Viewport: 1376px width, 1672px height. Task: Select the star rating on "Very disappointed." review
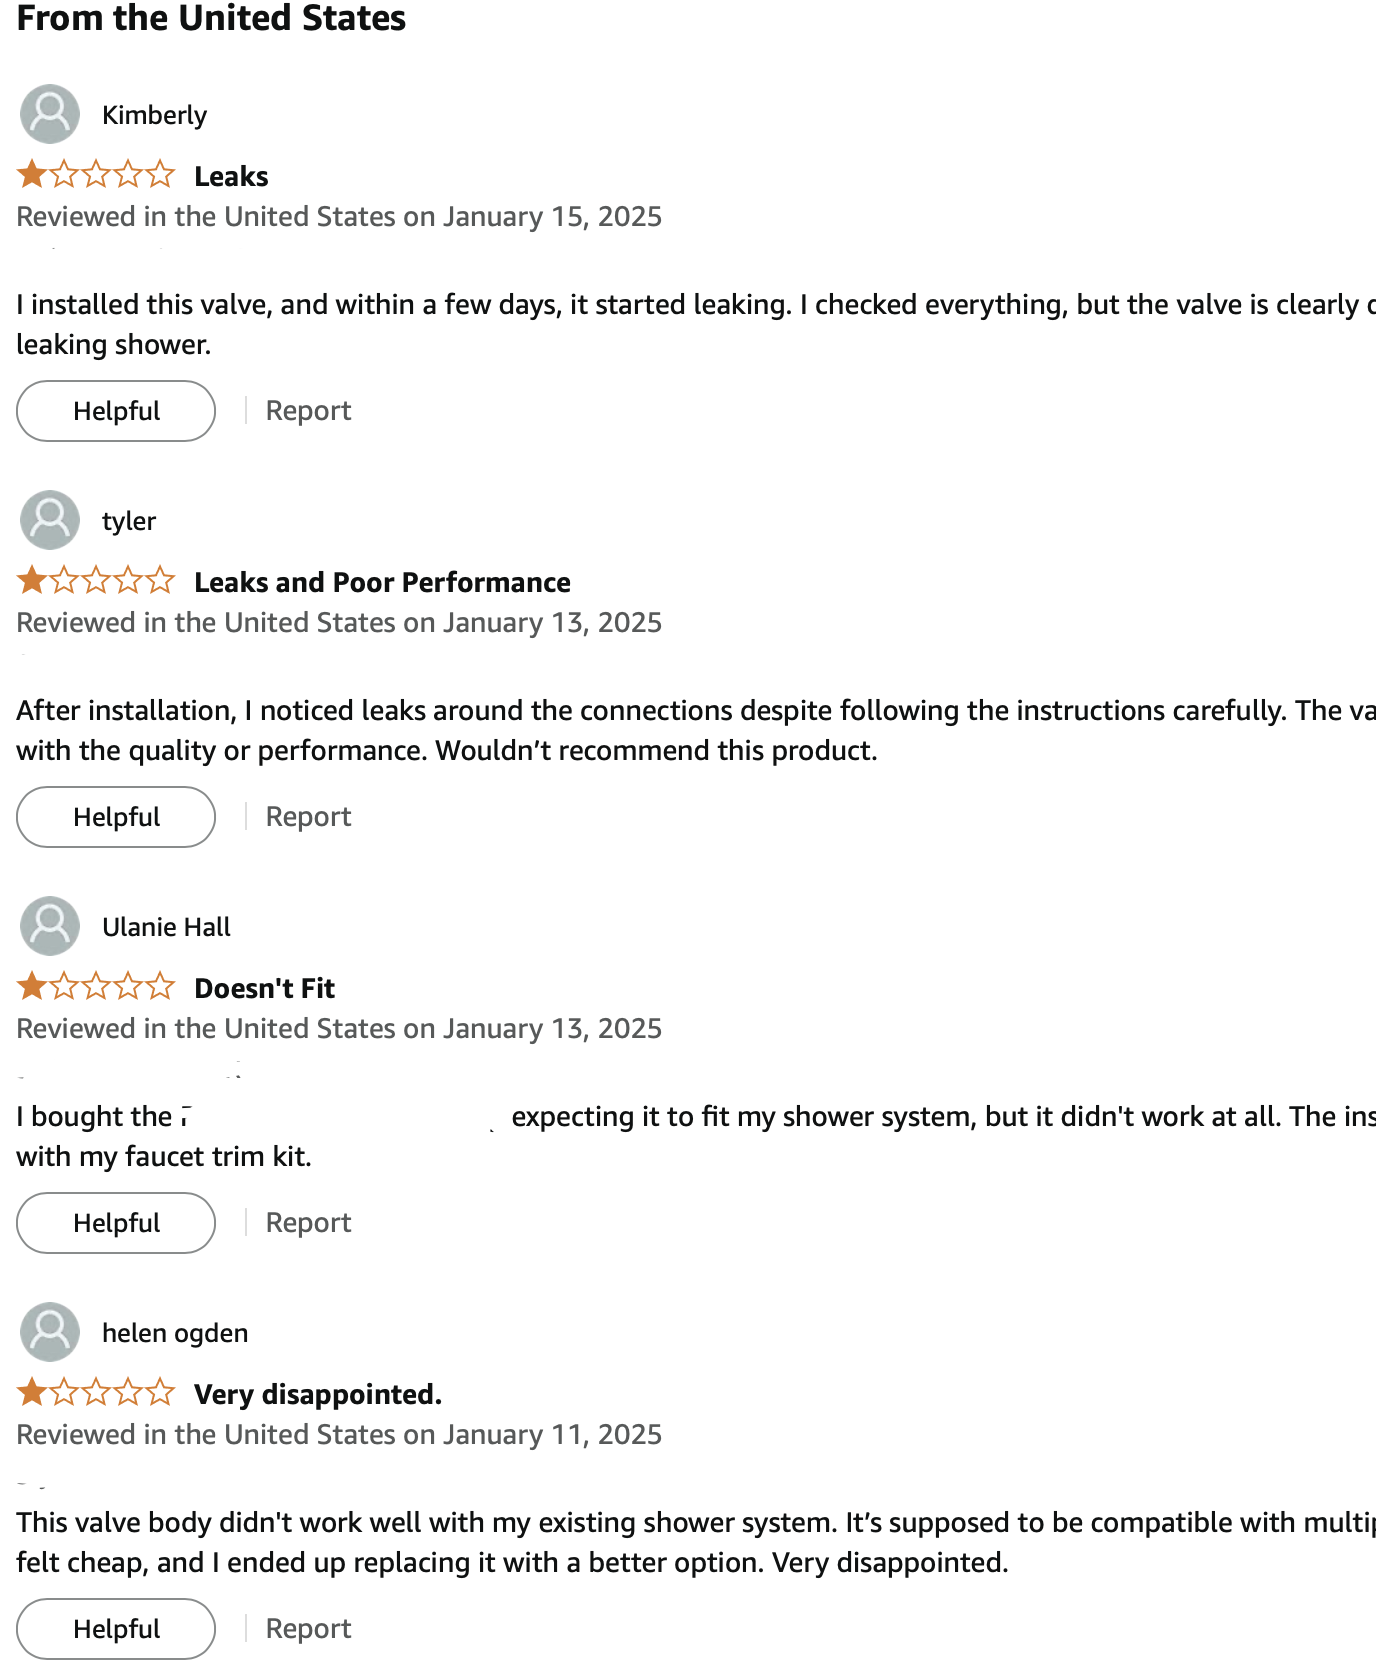click(96, 1393)
